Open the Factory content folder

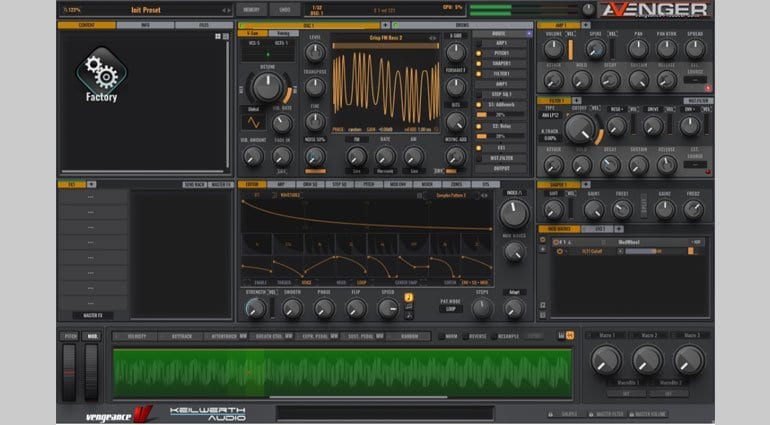pyautogui.click(x=101, y=74)
